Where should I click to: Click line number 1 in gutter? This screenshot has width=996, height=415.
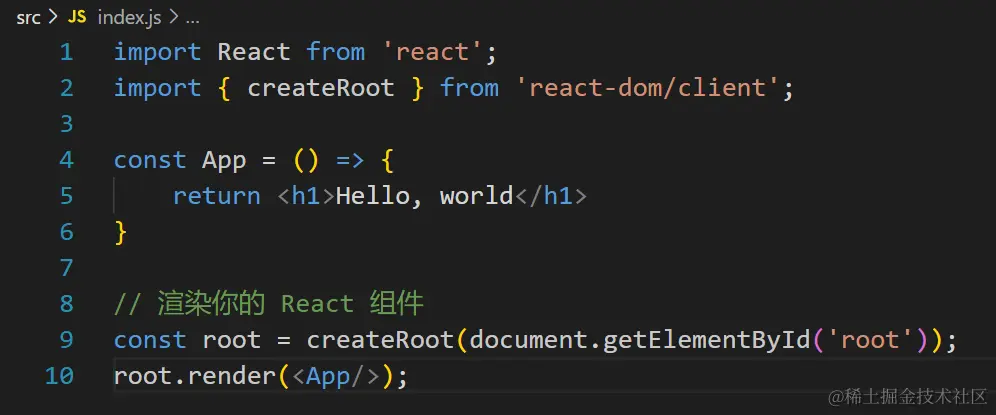67,52
